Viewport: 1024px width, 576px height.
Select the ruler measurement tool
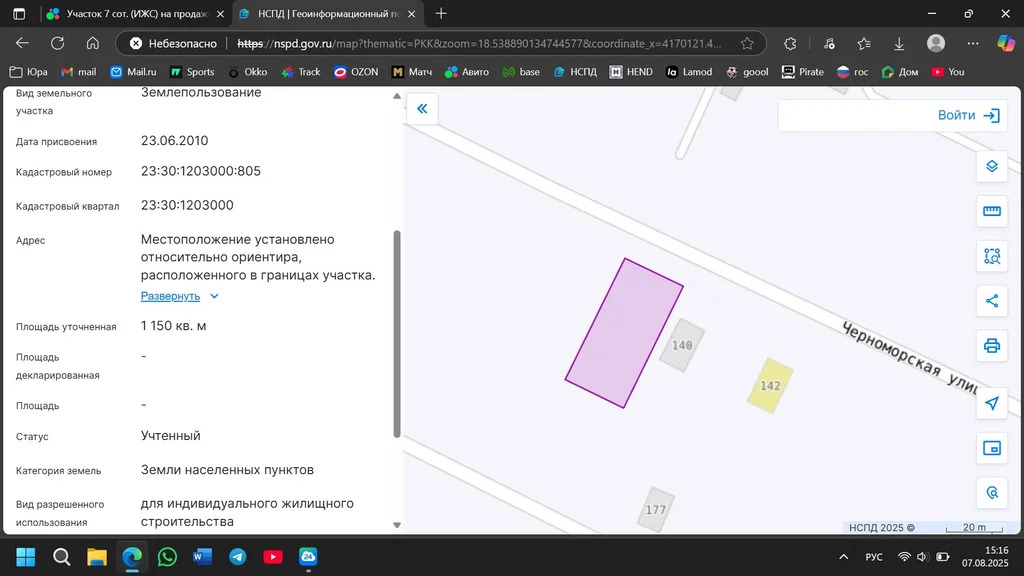click(992, 211)
